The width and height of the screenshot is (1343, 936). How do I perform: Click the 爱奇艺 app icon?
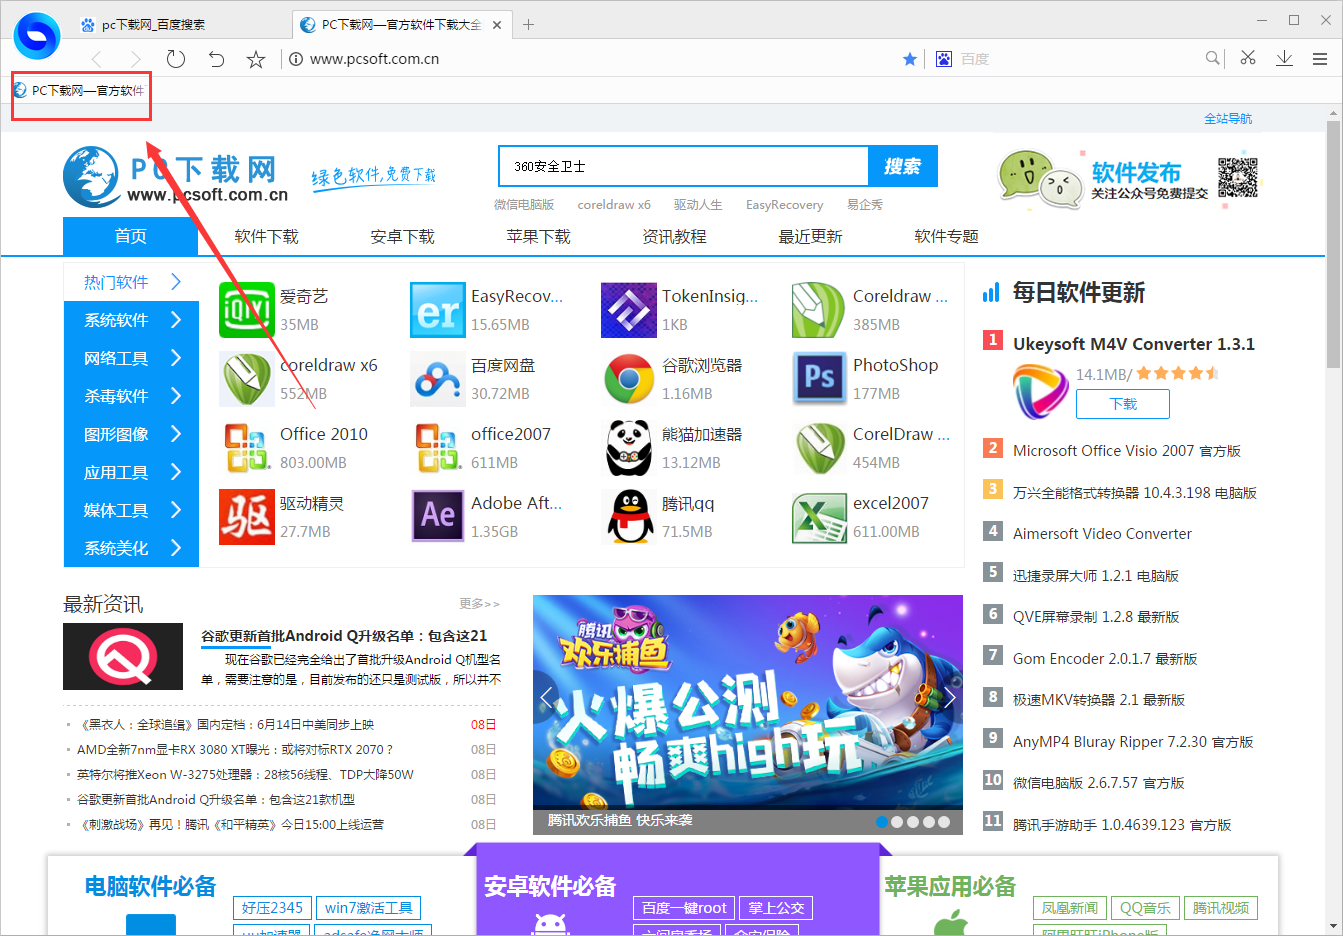coord(246,310)
